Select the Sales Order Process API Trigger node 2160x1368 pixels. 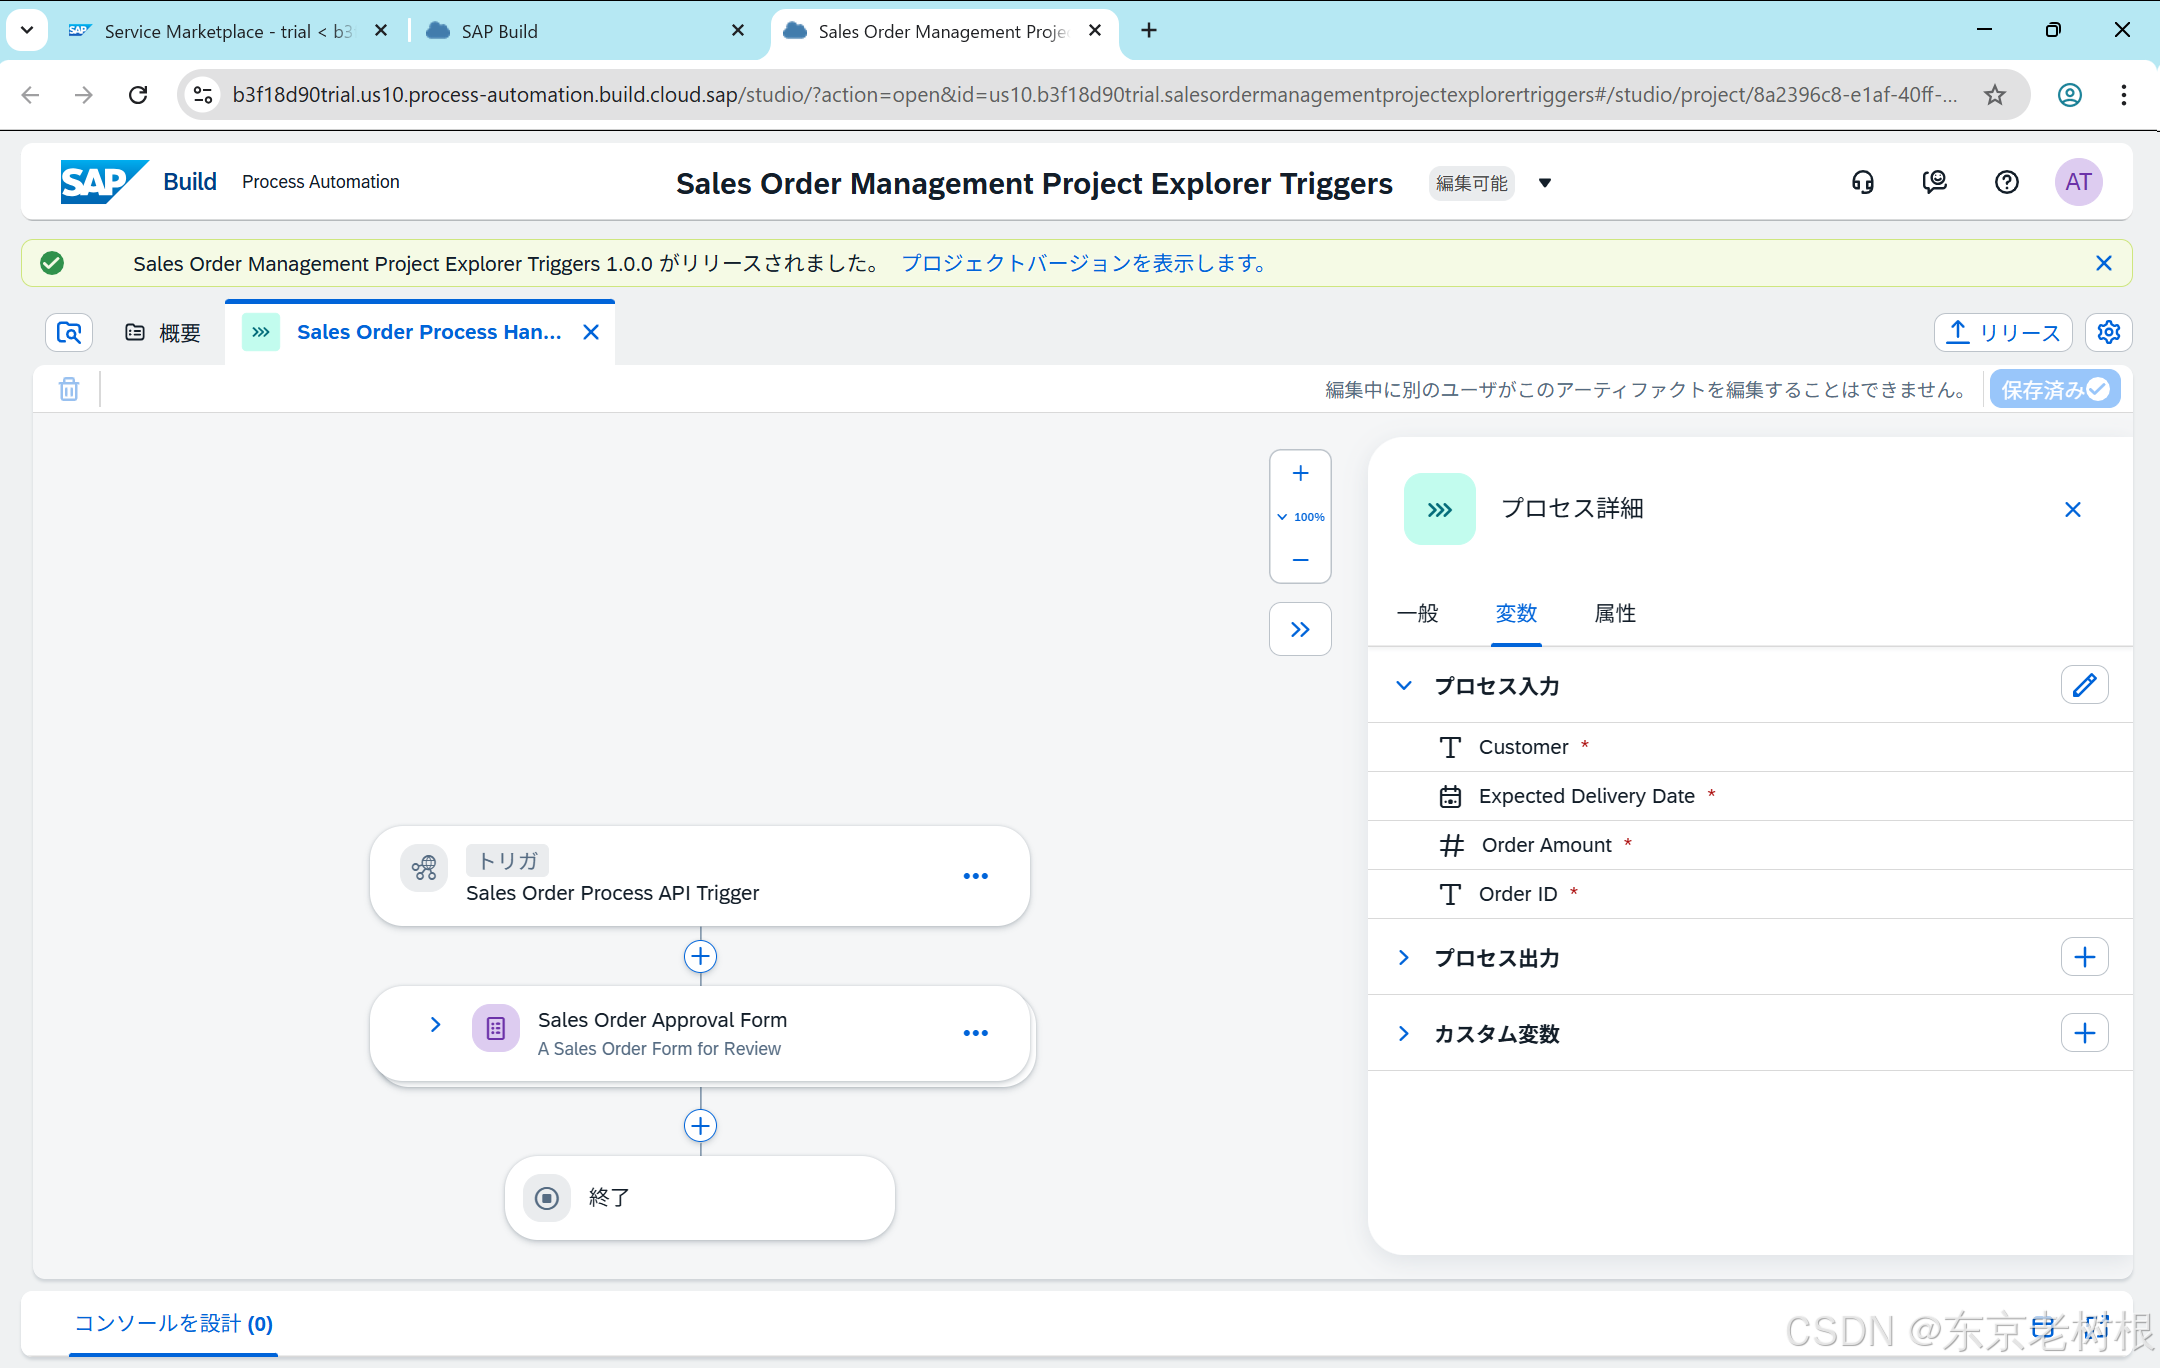coord(700,876)
